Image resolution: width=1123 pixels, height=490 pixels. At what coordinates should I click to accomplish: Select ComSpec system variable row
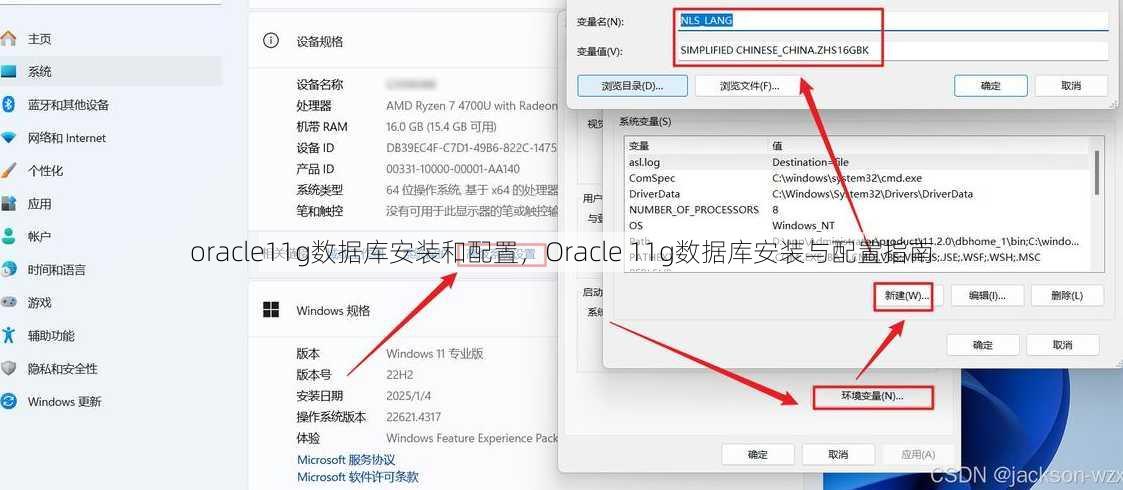click(857, 178)
